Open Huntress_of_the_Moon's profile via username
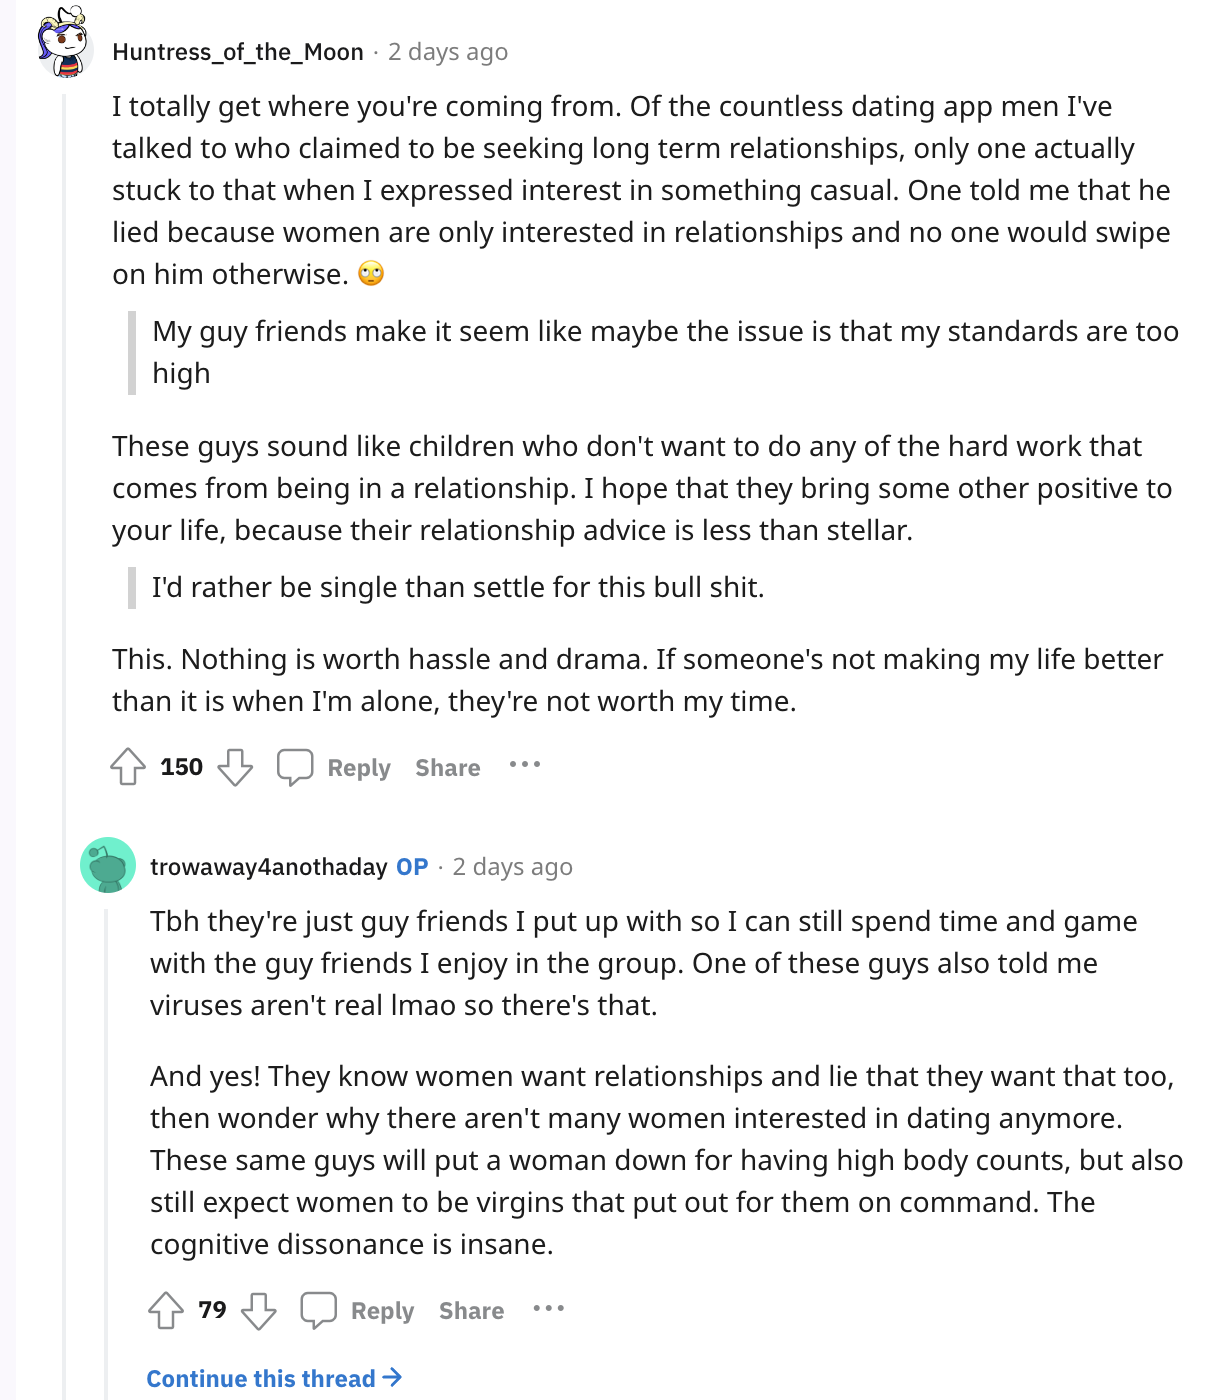This screenshot has width=1230, height=1400. pyautogui.click(x=238, y=52)
